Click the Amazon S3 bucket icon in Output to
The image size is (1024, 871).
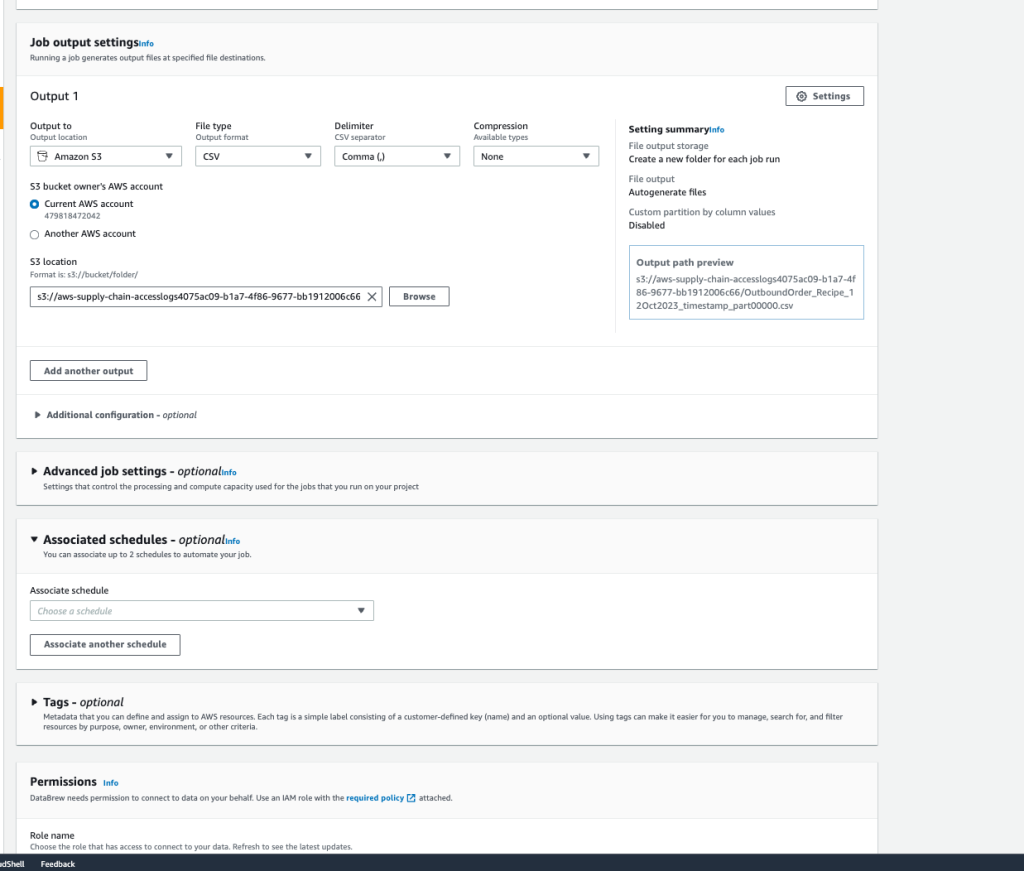[x=41, y=155]
